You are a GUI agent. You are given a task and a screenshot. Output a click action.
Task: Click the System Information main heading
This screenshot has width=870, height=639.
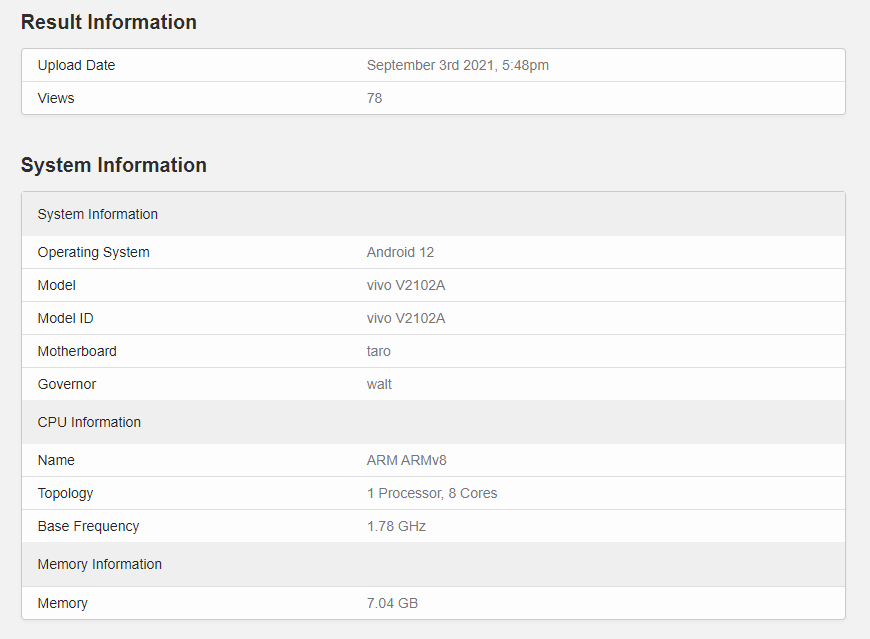pos(114,165)
